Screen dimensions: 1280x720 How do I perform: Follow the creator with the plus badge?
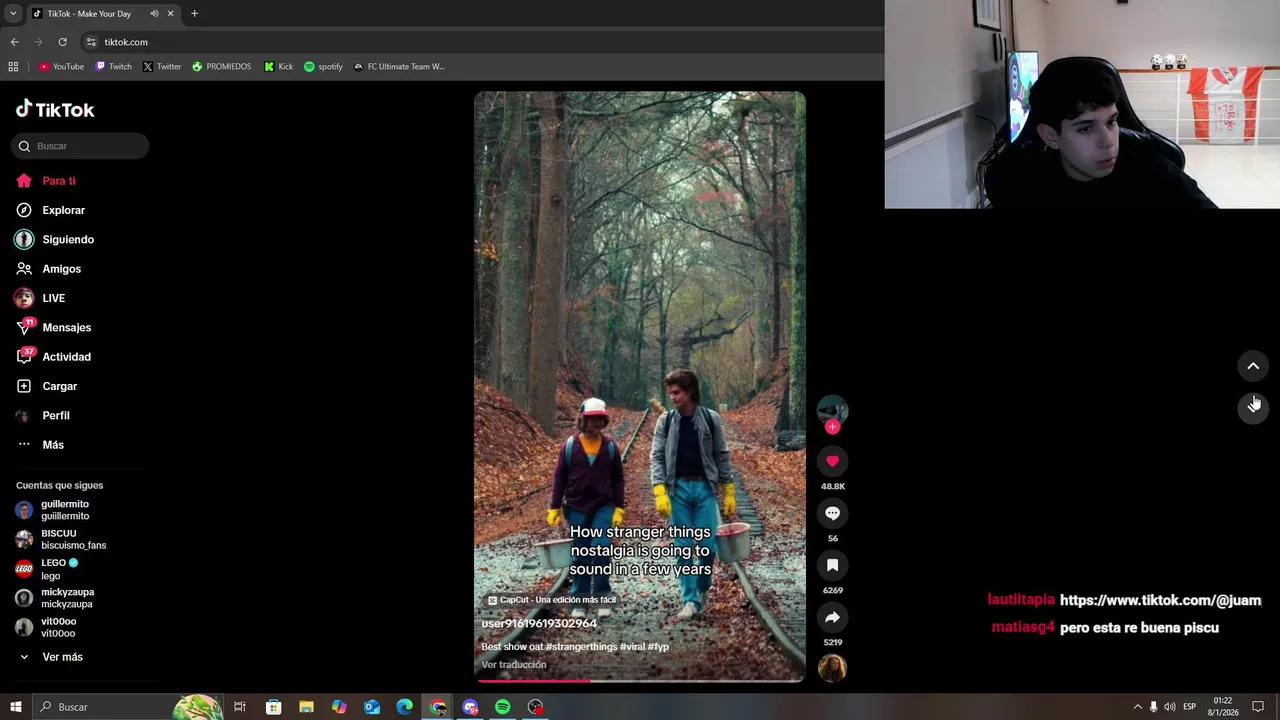point(832,427)
